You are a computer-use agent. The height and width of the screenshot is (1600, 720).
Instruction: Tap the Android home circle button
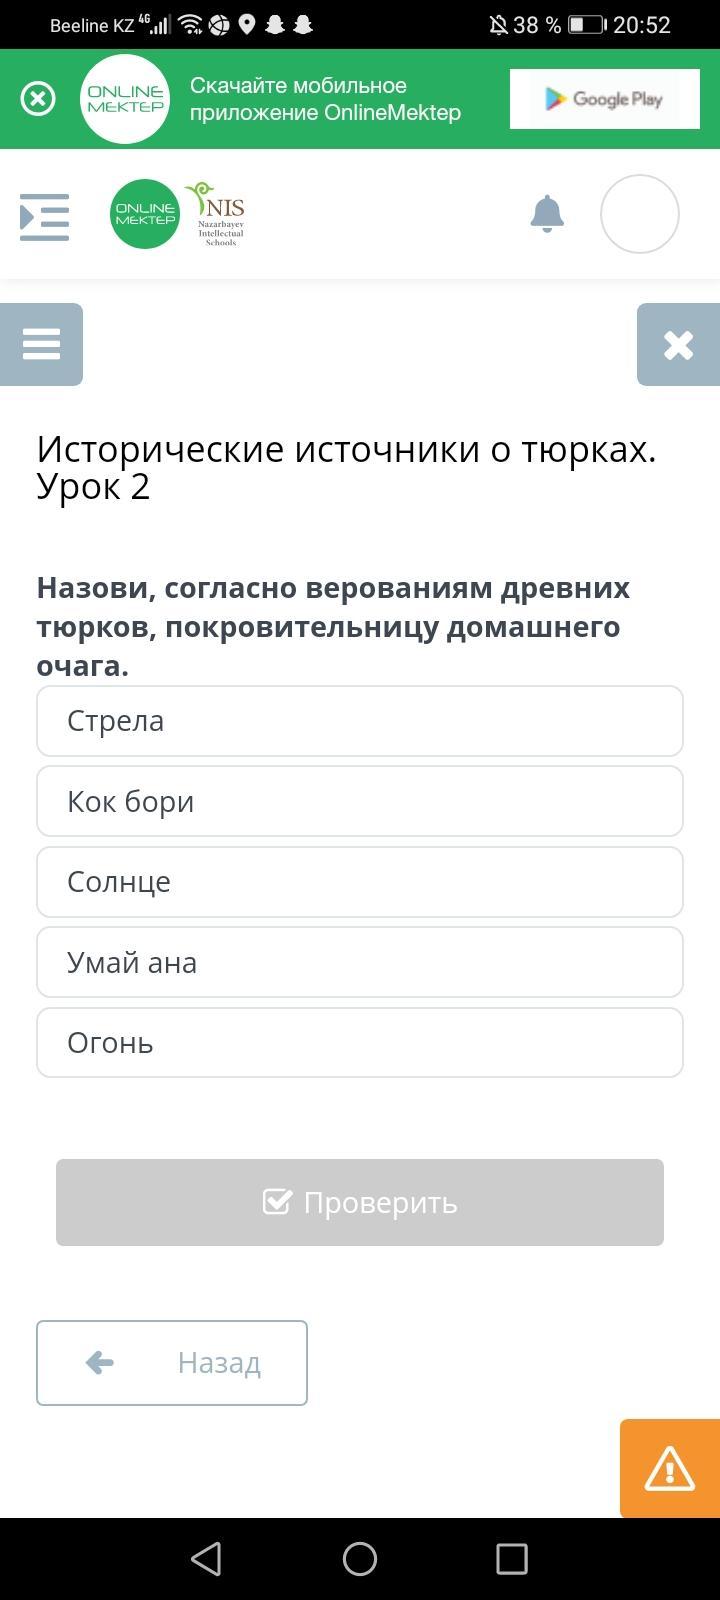pyautogui.click(x=360, y=1558)
